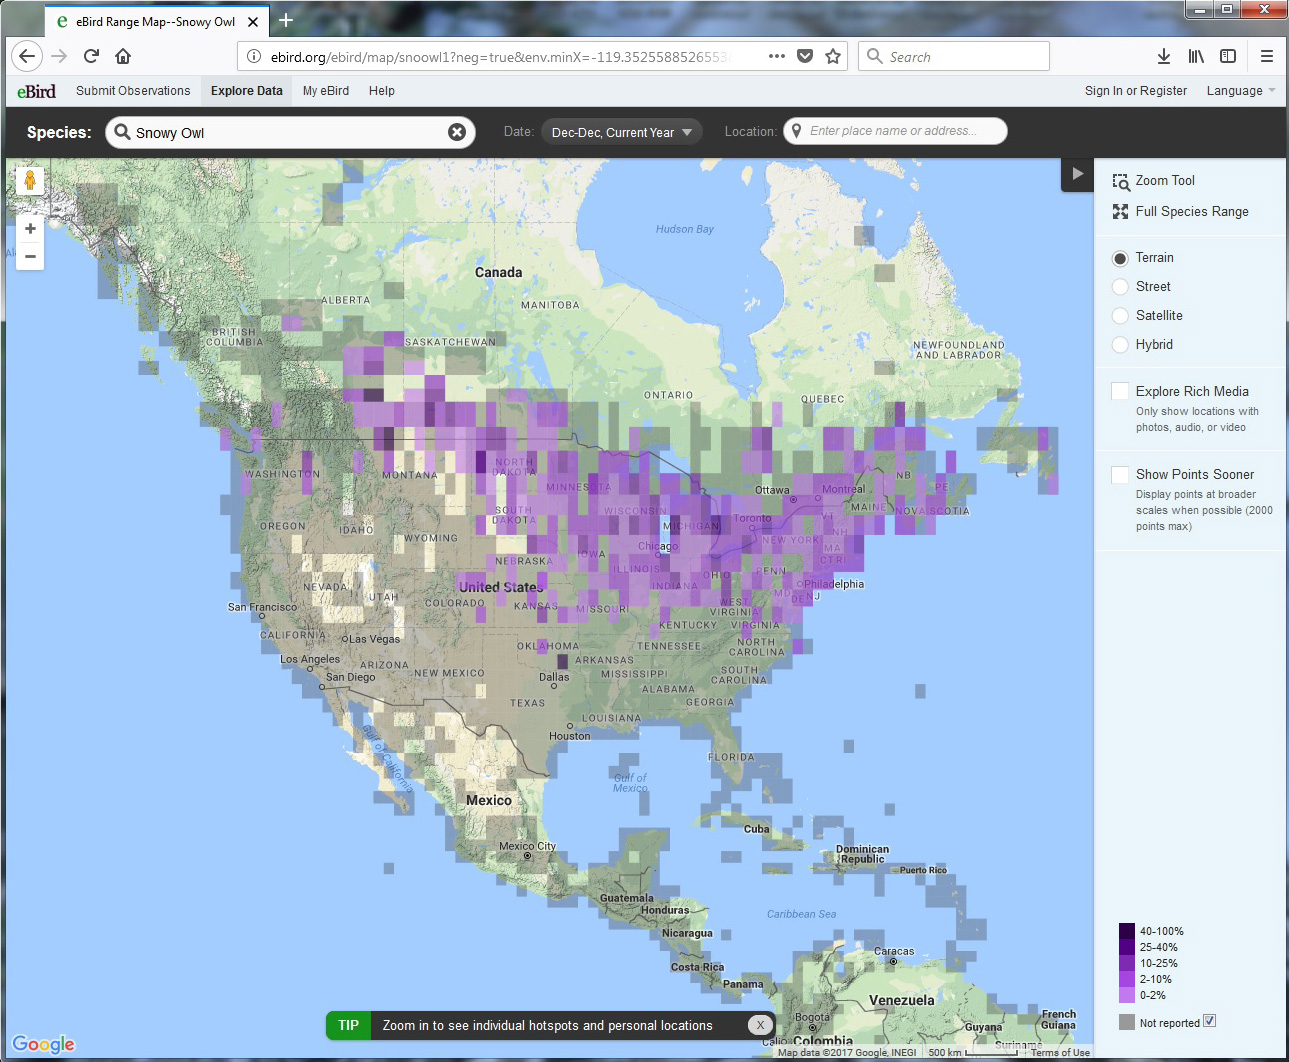The image size is (1289, 1062).
Task: Open the Firefox hamburger menu
Action: (1267, 56)
